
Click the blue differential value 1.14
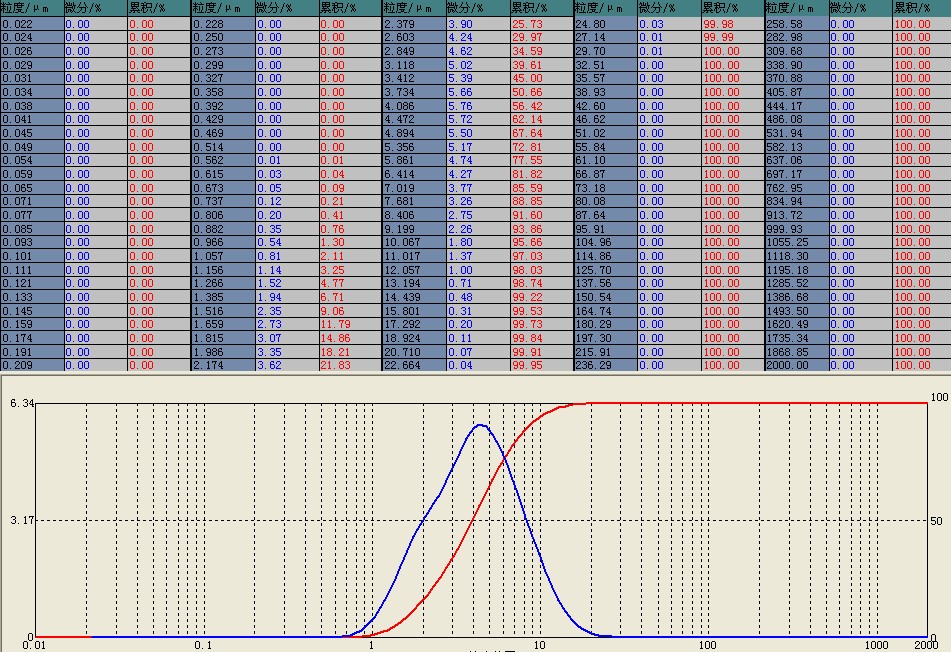click(x=269, y=270)
